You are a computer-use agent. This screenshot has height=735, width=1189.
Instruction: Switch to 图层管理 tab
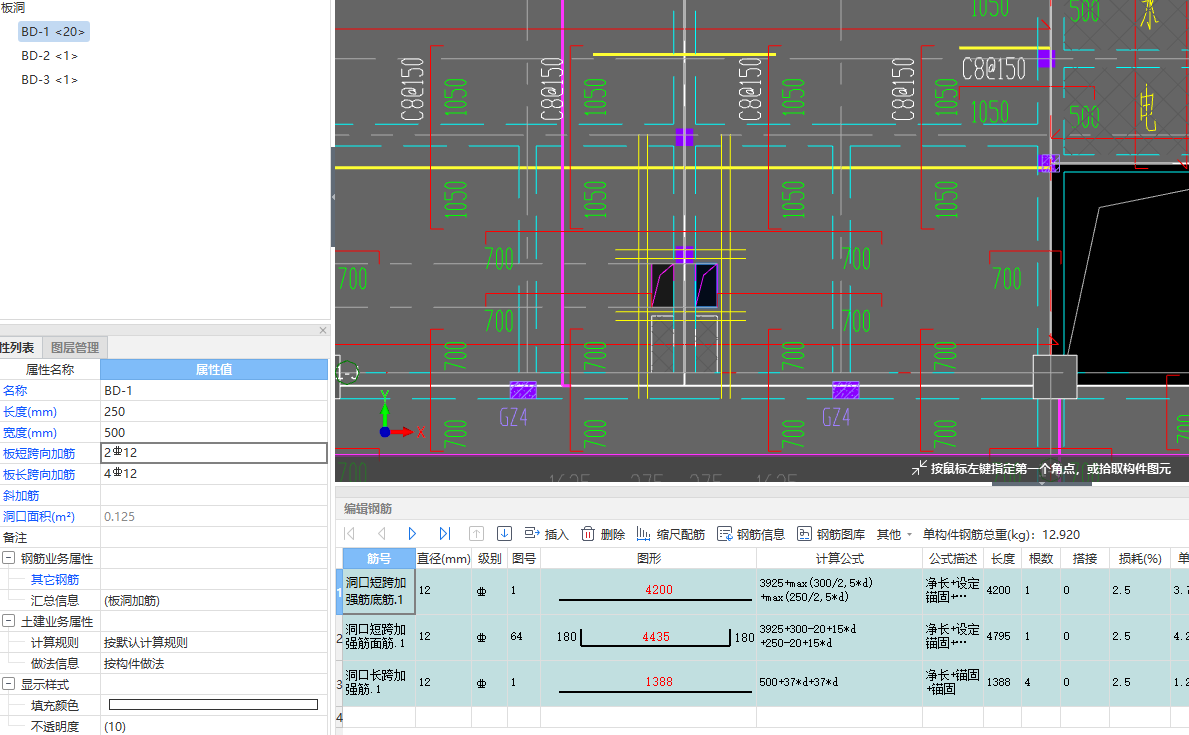tap(75, 347)
